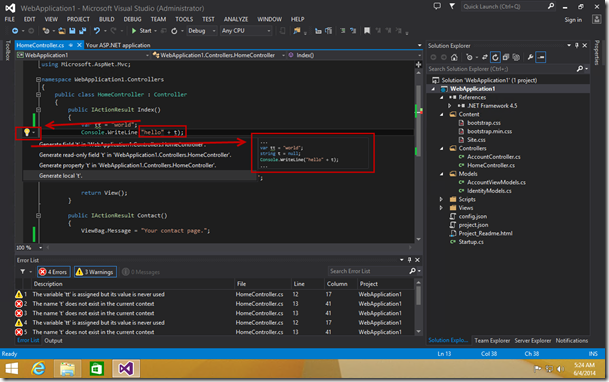Image resolution: width=609 pixels, height=382 pixels.
Task: Refresh the Solution Explorer
Action: click(495, 57)
